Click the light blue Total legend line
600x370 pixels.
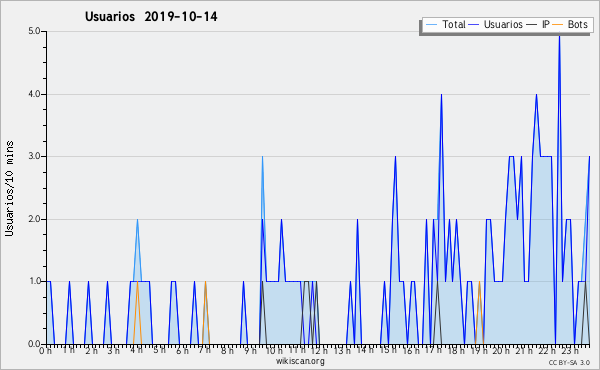431,24
